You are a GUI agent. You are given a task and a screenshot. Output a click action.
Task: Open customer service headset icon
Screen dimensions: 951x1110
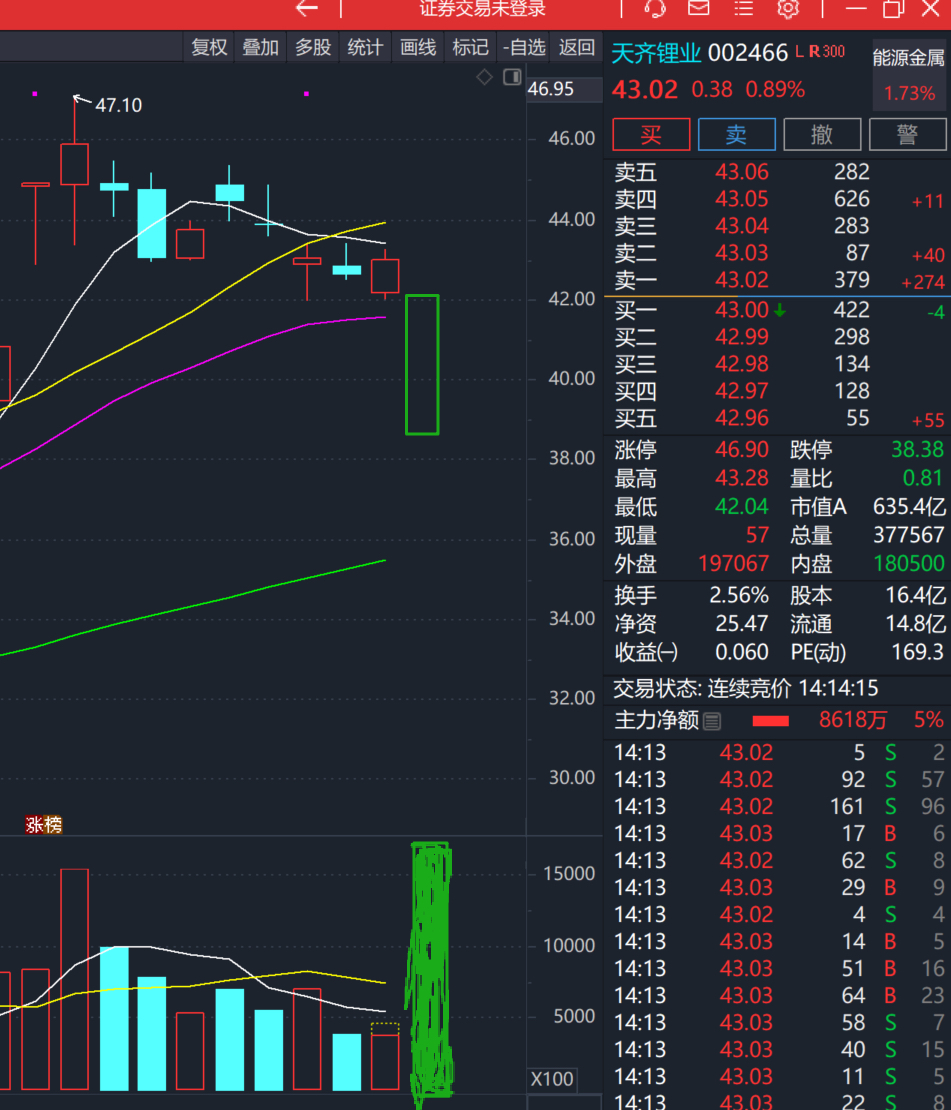[655, 8]
